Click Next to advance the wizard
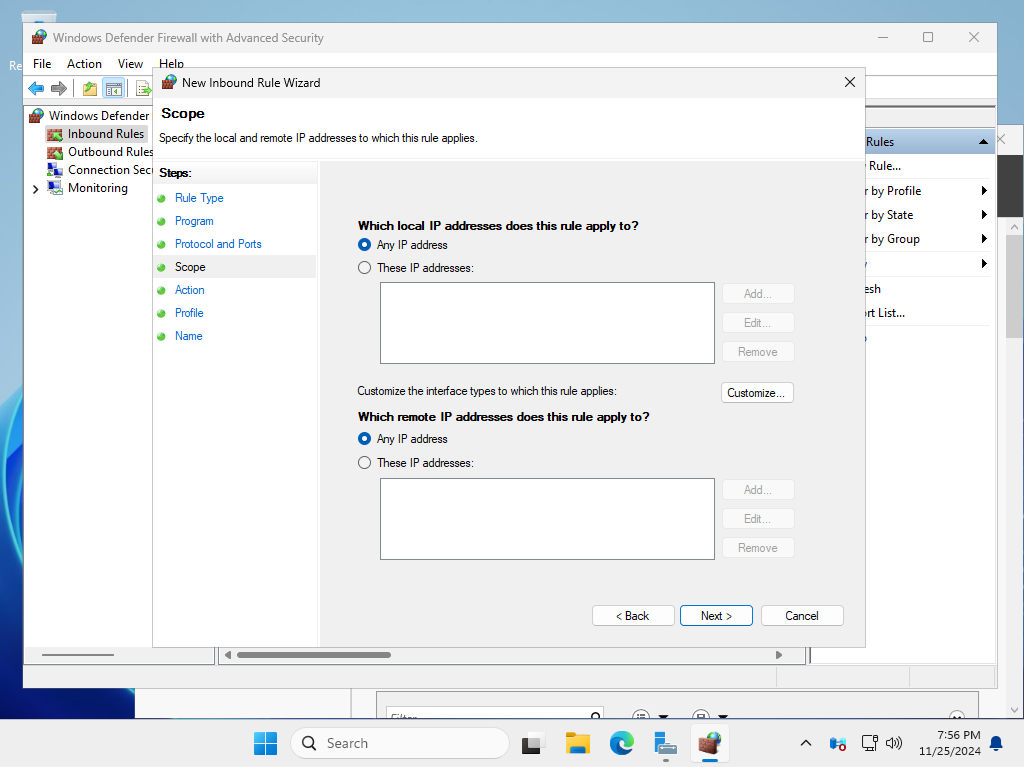 tap(716, 615)
